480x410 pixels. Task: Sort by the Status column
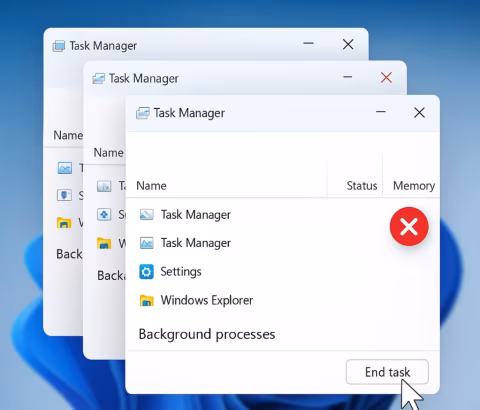[362, 186]
